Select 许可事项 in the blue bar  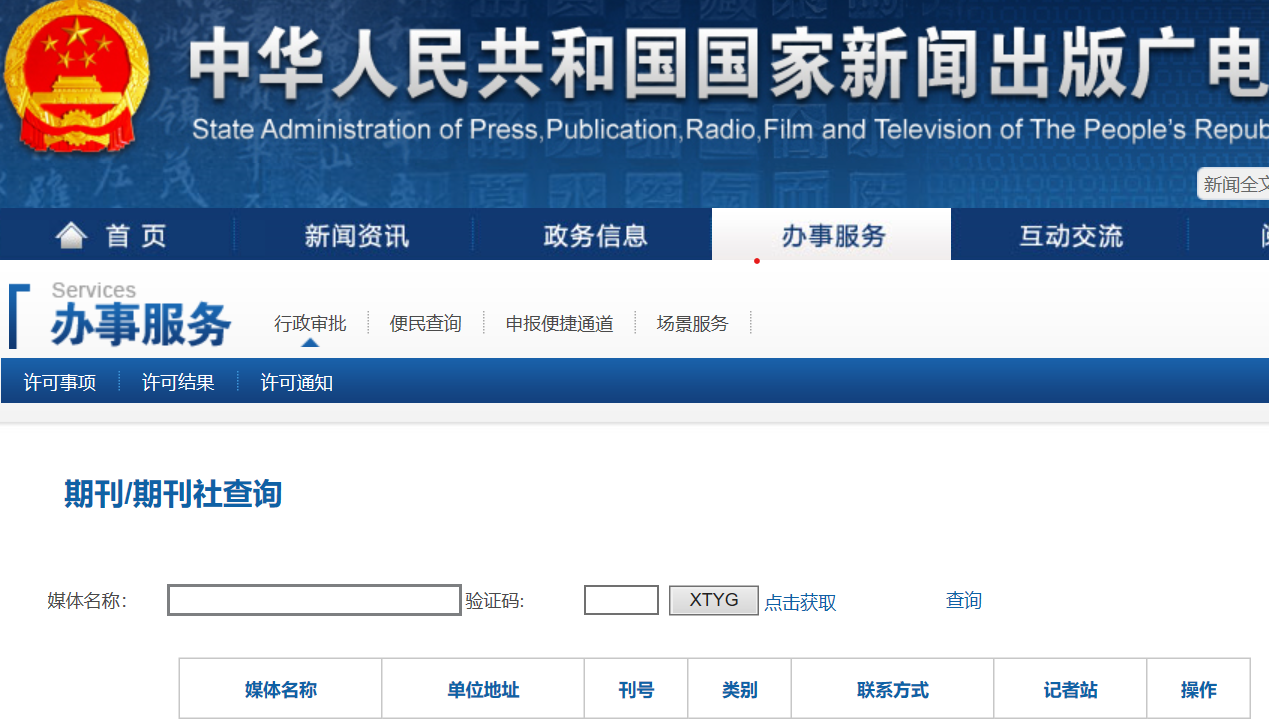[57, 381]
